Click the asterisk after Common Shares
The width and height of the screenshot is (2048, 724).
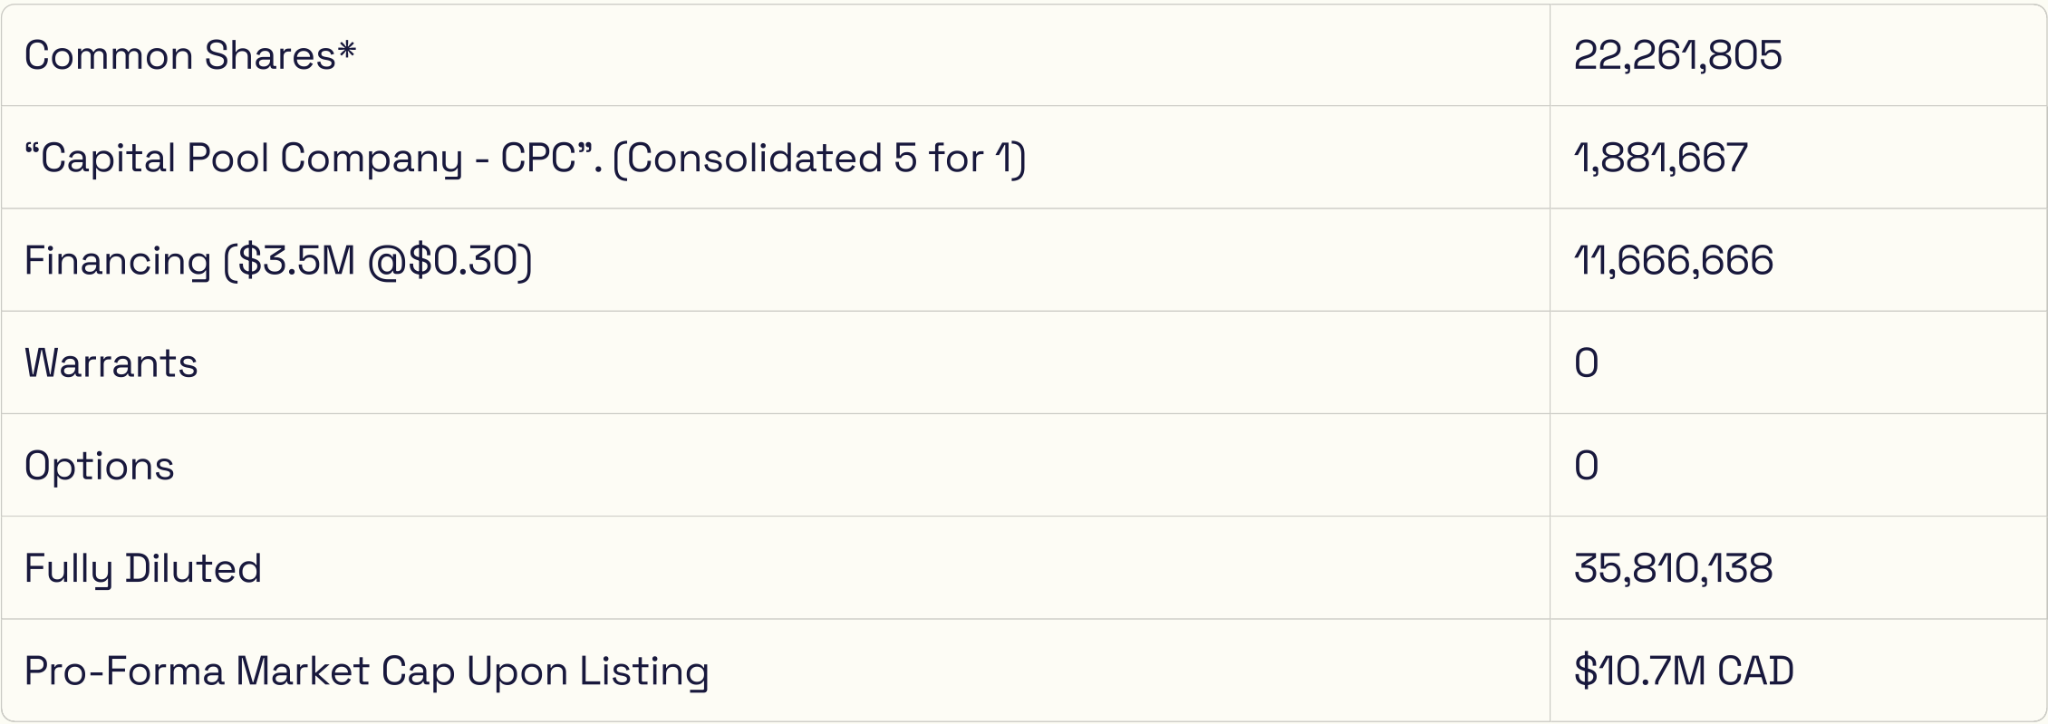(x=347, y=50)
